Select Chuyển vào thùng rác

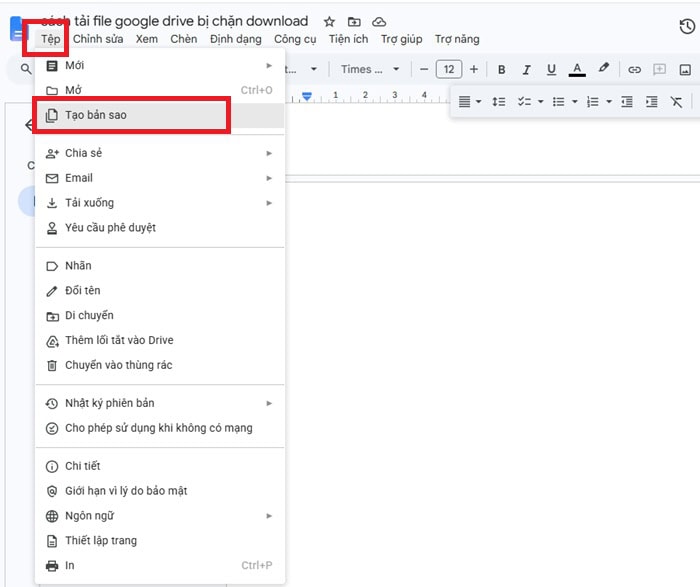(x=159, y=365)
